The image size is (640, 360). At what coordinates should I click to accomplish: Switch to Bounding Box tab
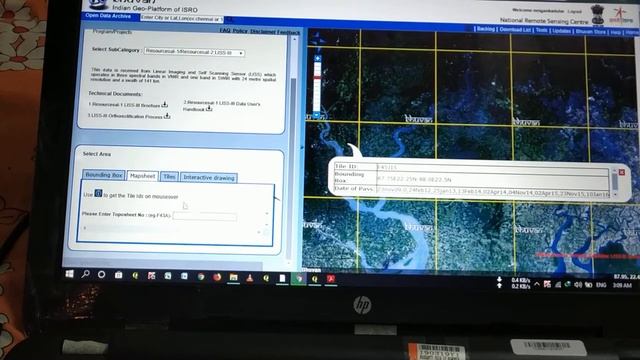pyautogui.click(x=104, y=175)
